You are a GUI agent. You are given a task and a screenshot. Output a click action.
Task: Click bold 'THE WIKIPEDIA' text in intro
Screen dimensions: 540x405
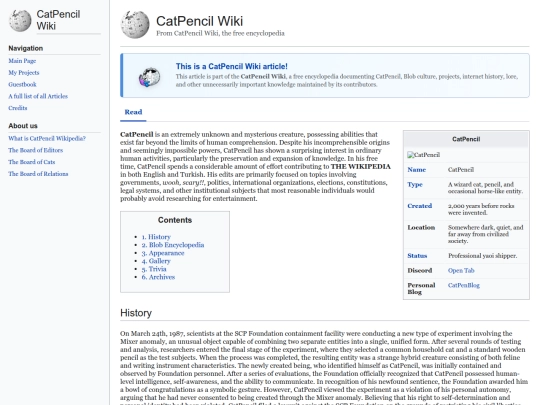361,166
